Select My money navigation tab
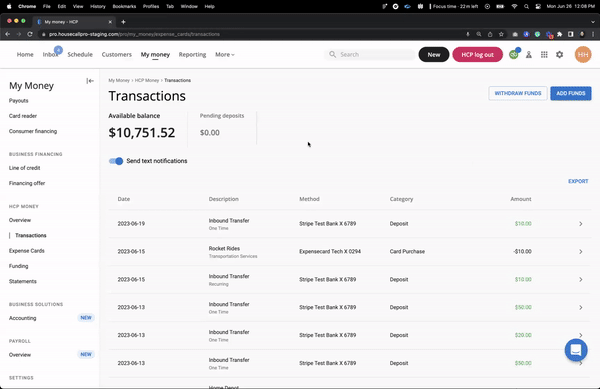The width and height of the screenshot is (600, 389). (x=155, y=55)
